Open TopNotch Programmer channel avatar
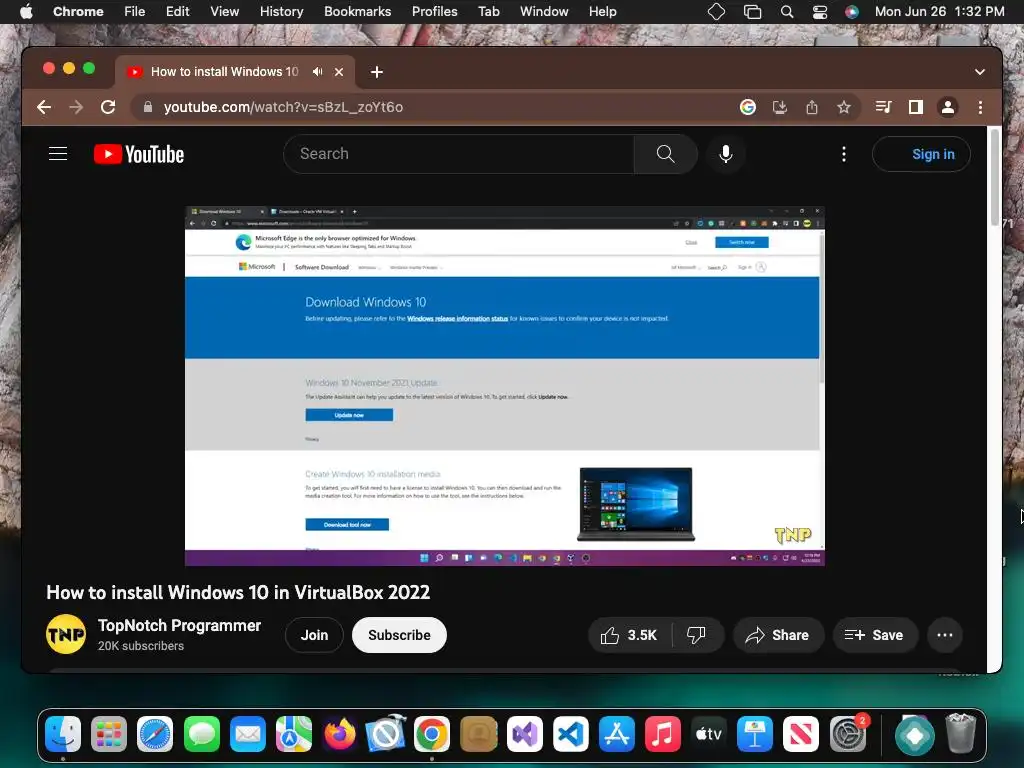This screenshot has width=1024, height=768. pyautogui.click(x=66, y=634)
